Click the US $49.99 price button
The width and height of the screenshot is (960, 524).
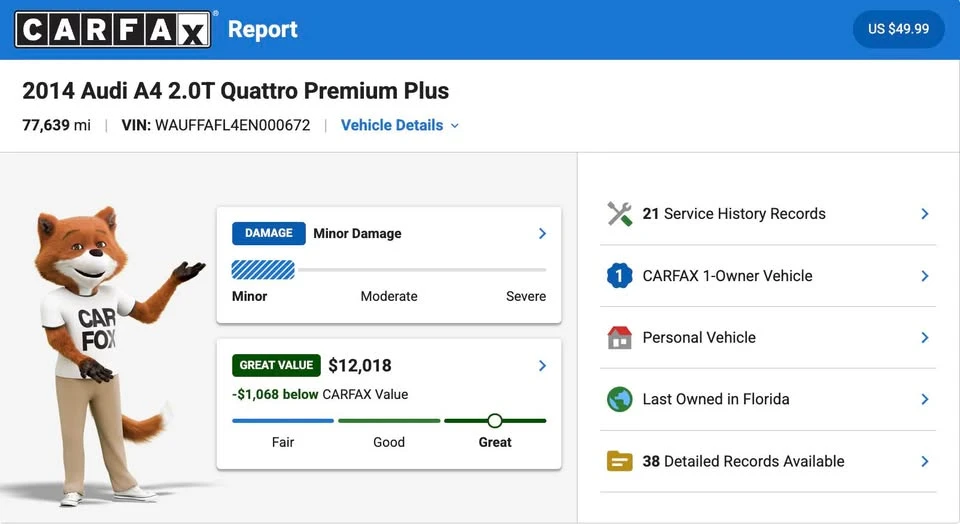[x=898, y=29]
